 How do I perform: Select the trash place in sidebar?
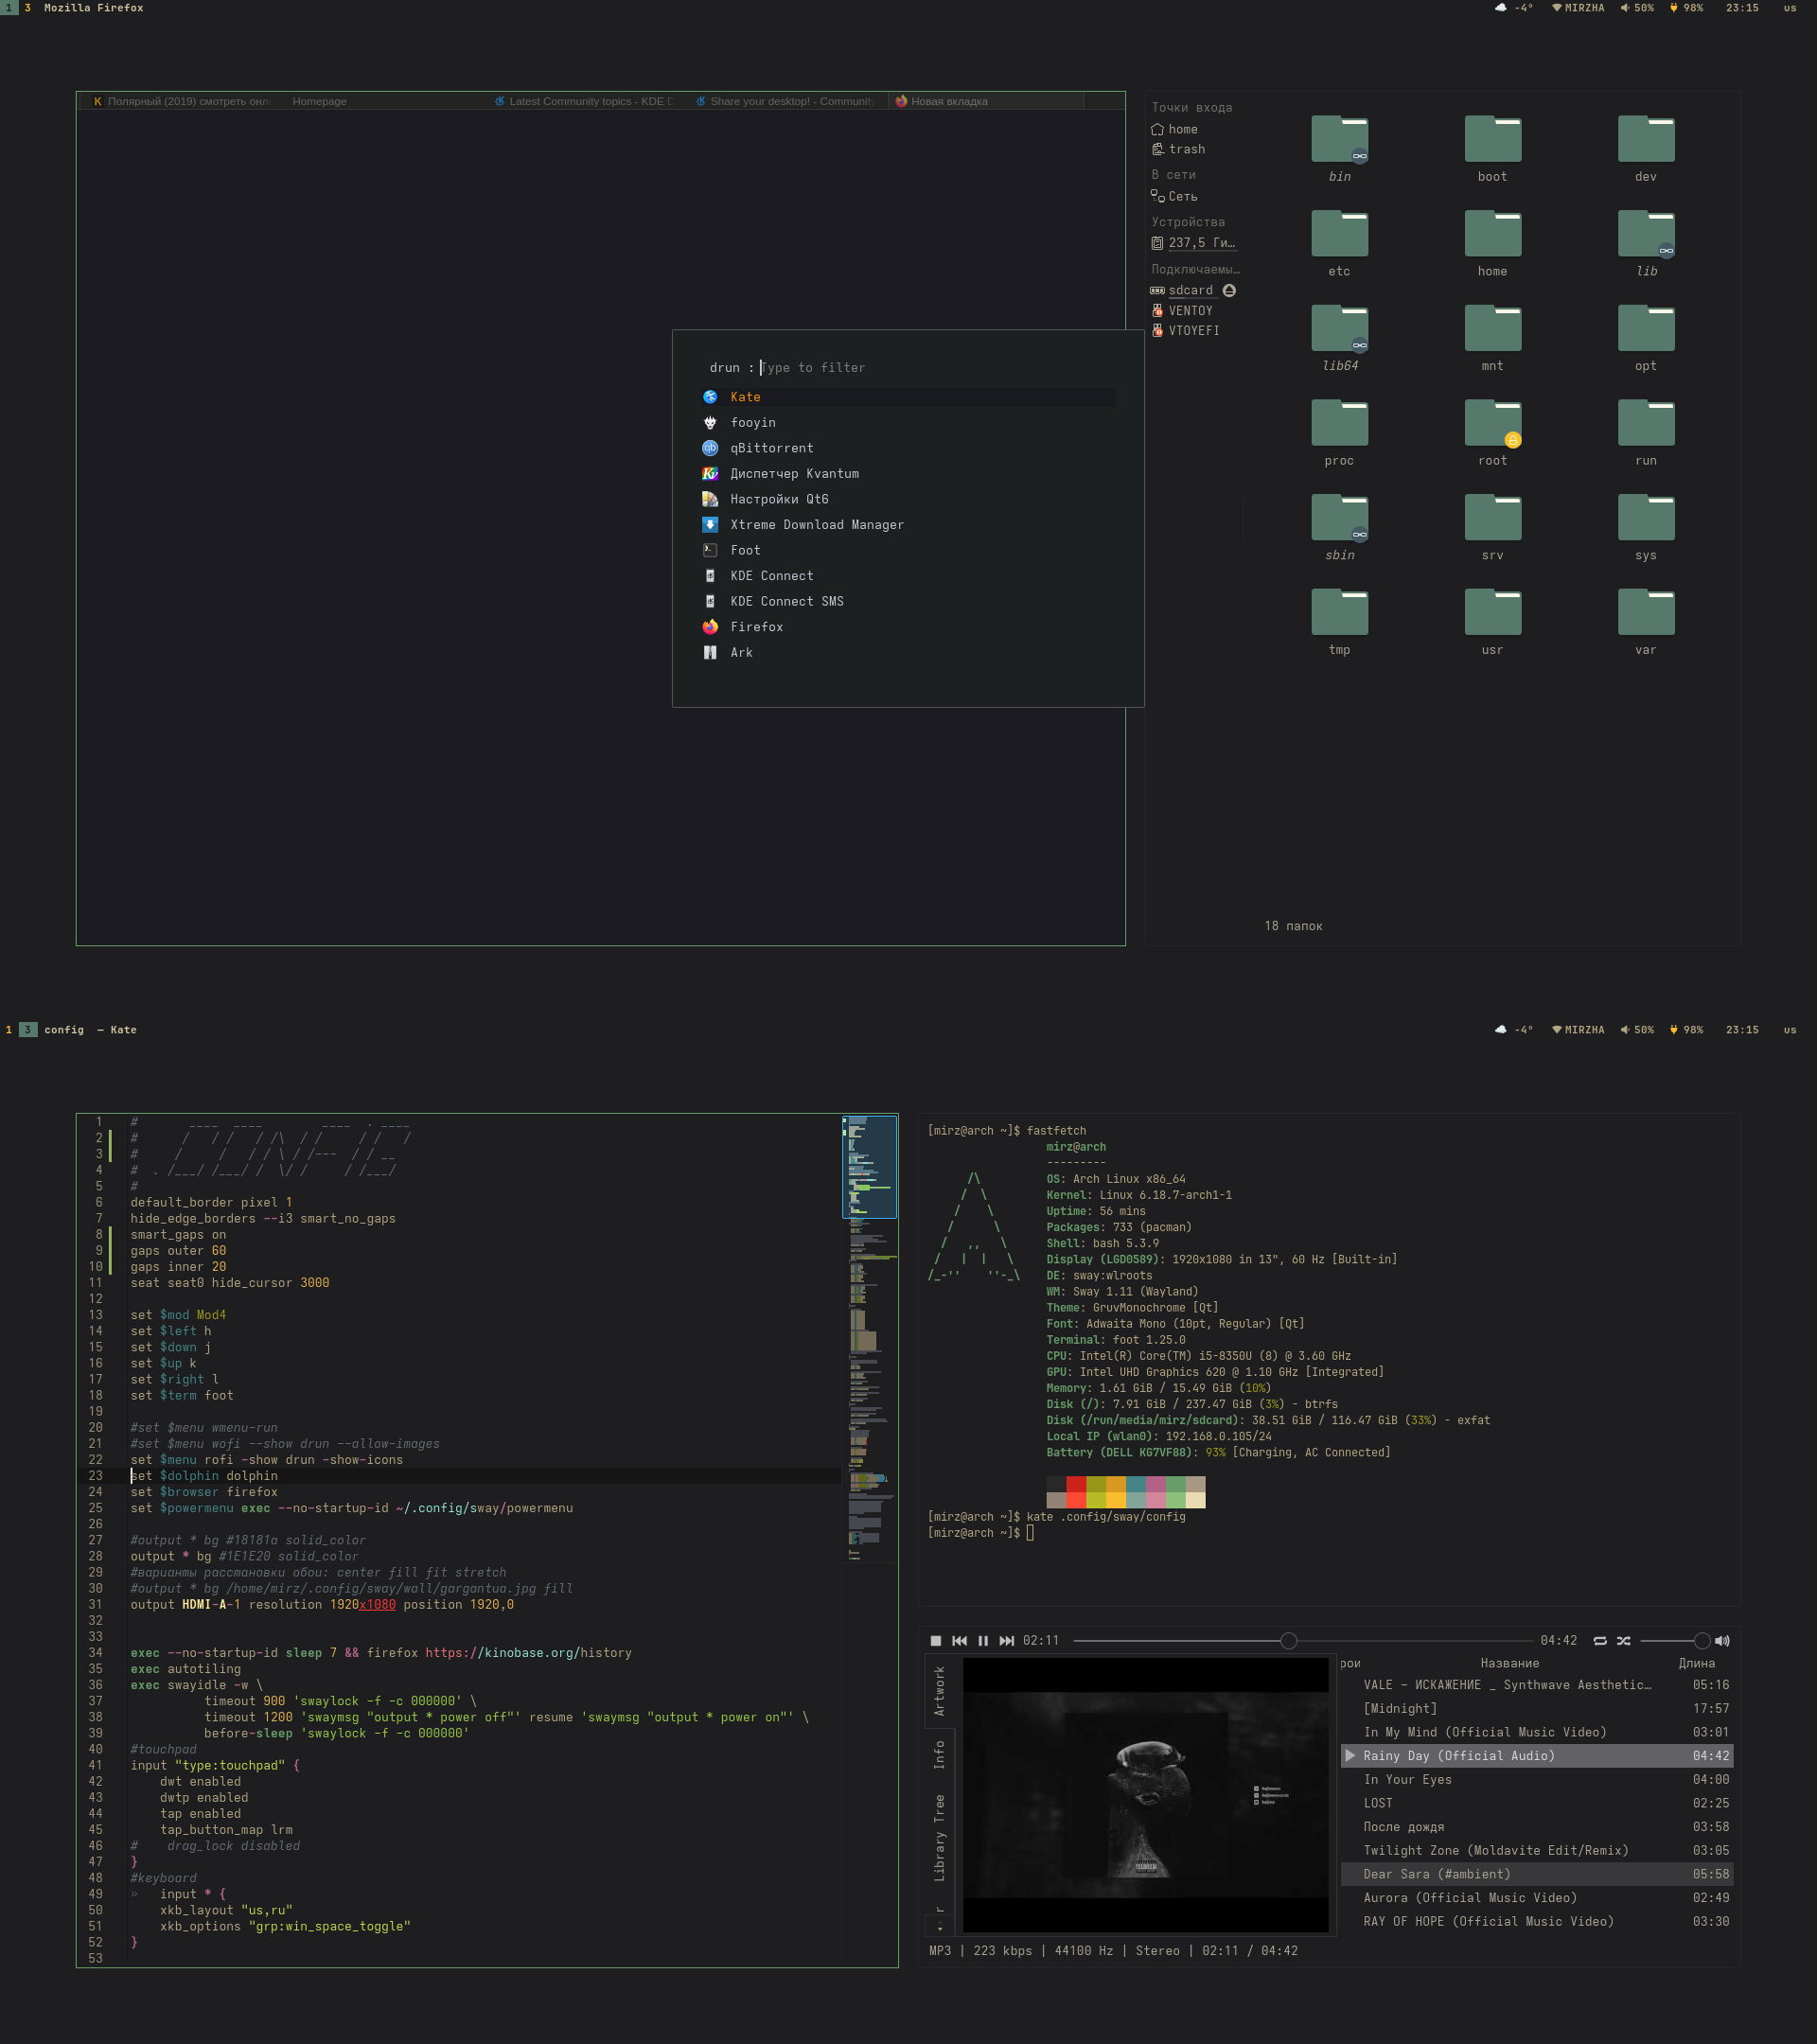point(1186,149)
